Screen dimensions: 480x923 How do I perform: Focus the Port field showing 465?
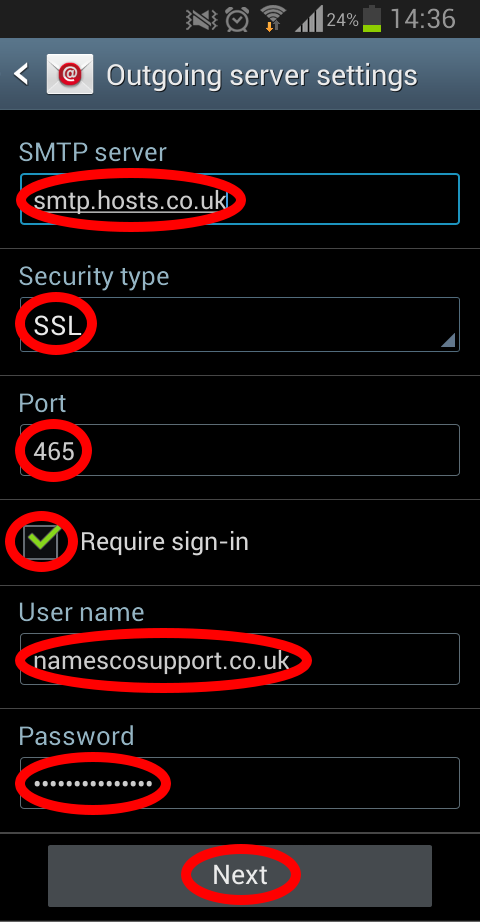coord(240,450)
